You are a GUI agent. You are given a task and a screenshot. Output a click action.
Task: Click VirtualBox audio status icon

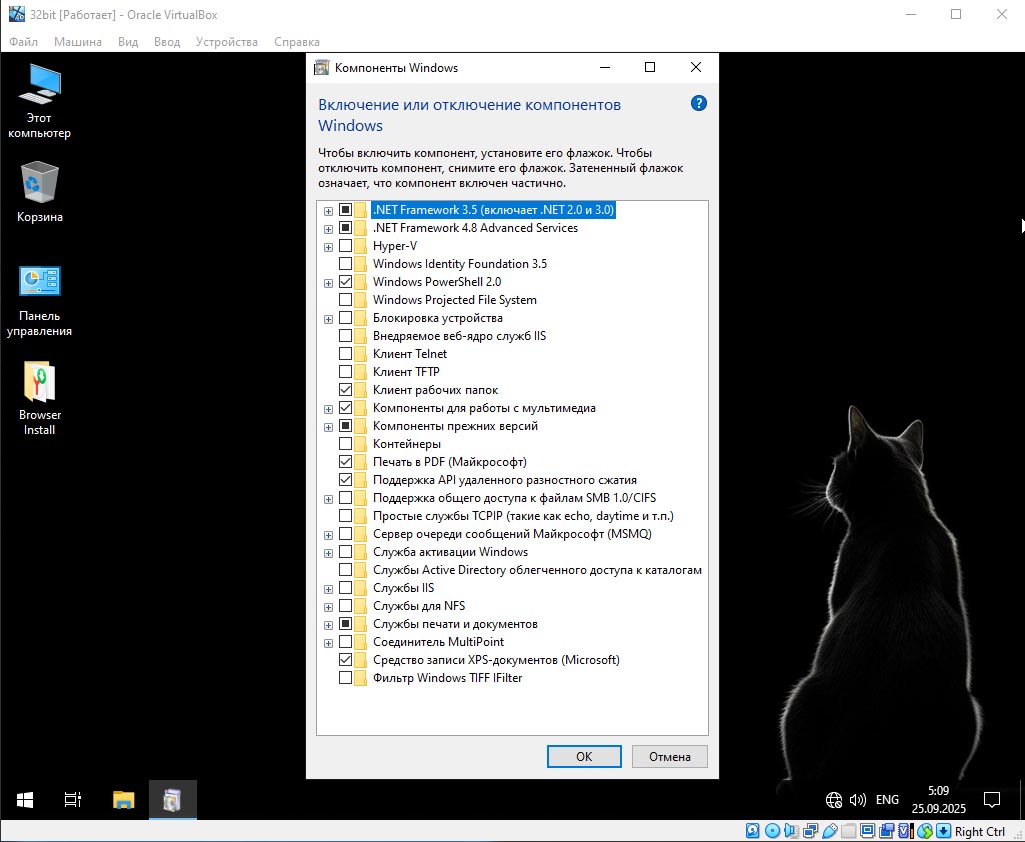tap(792, 831)
